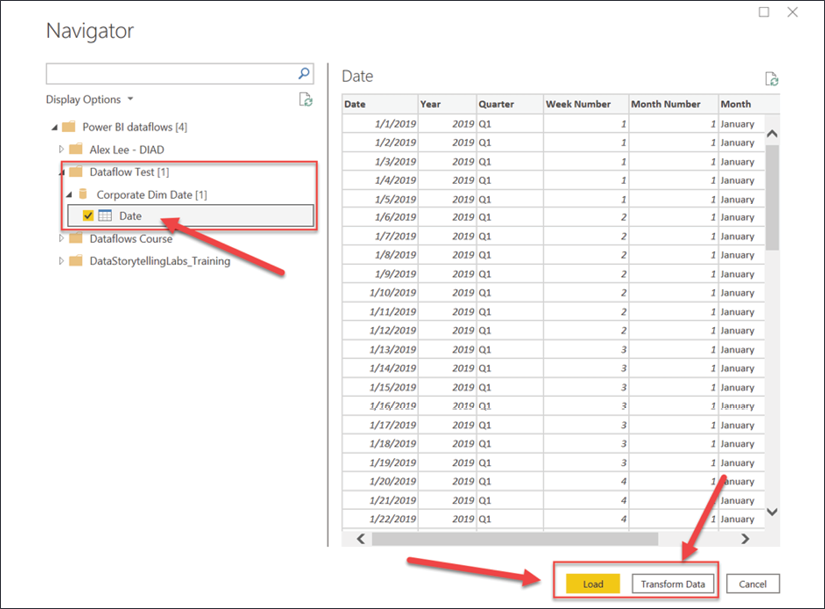Select the Month Number column header
The height and width of the screenshot is (609, 825).
673,104
